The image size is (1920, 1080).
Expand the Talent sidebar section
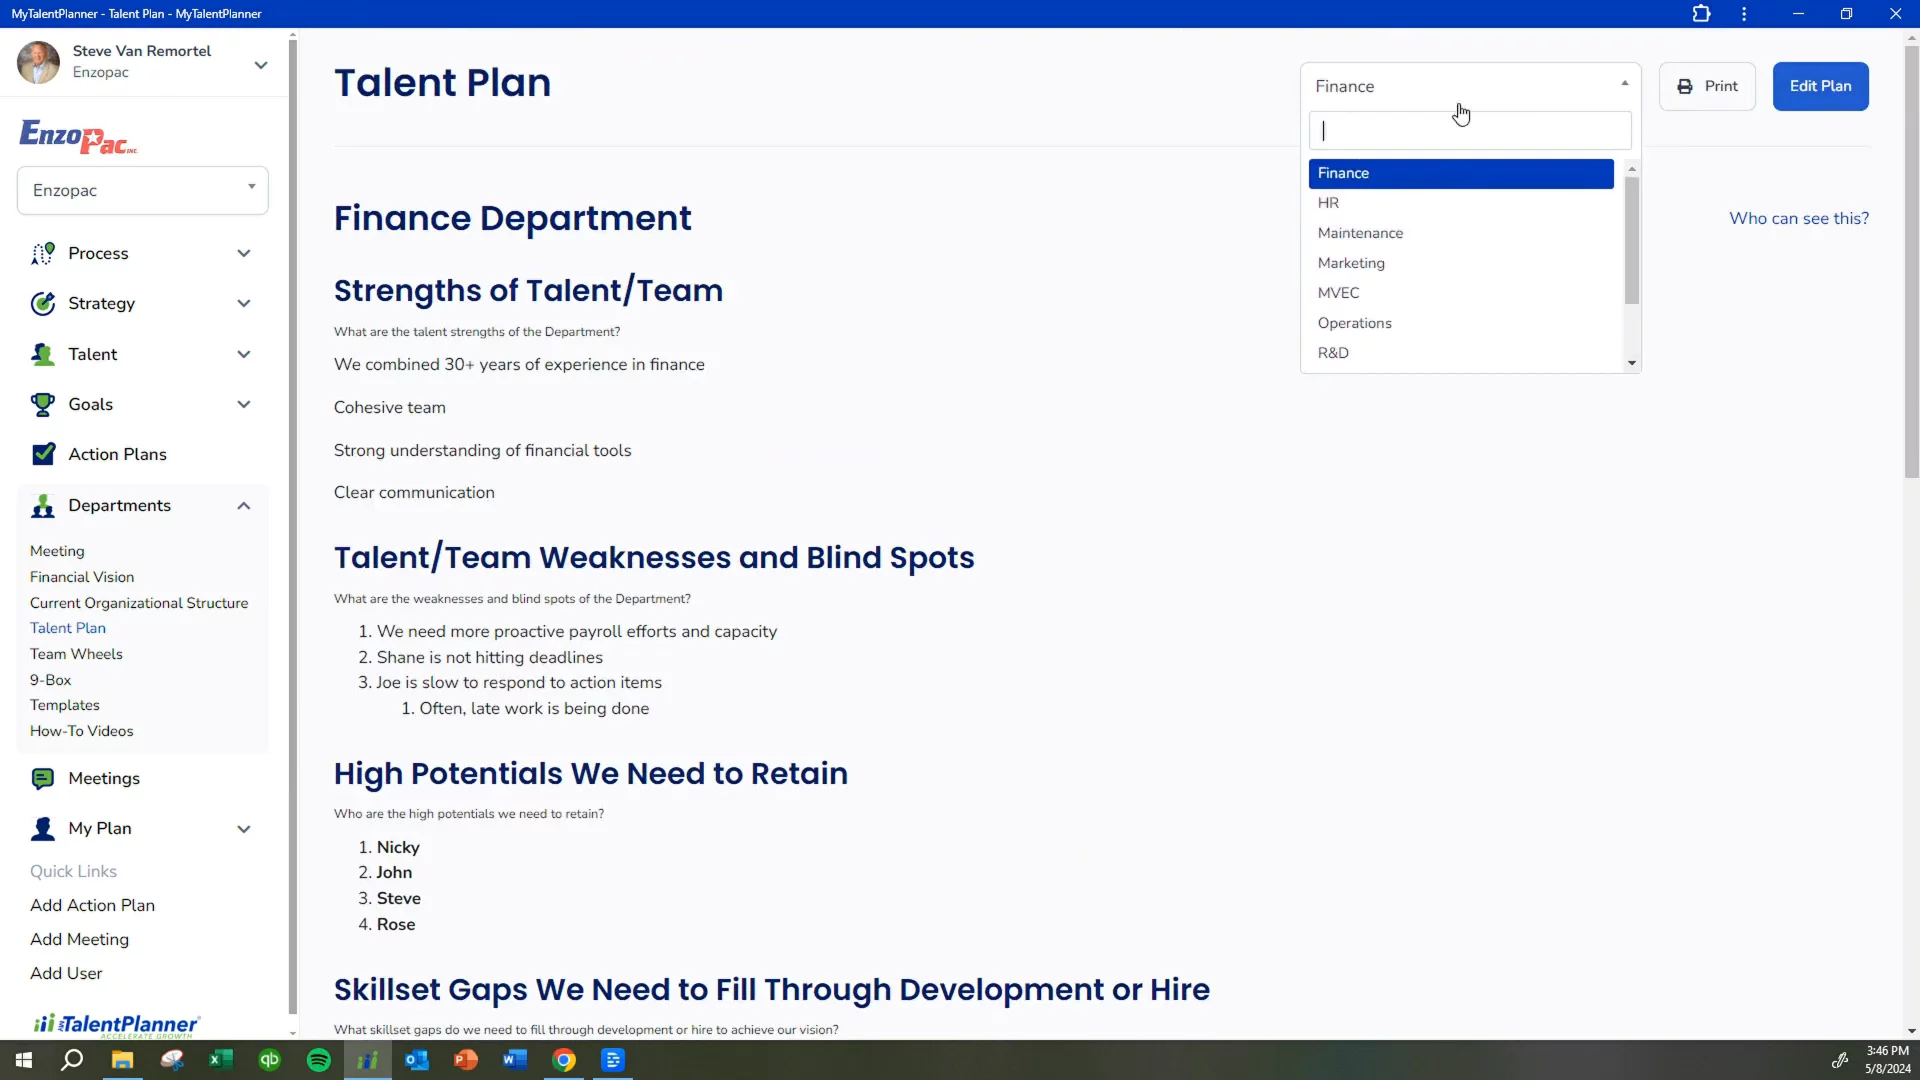tap(243, 355)
